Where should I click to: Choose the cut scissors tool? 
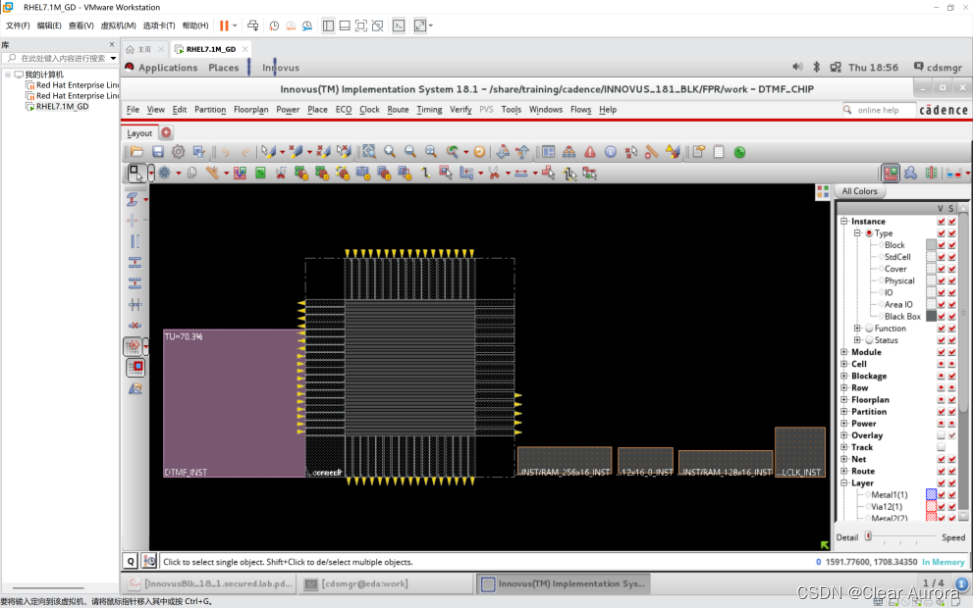click(x=494, y=173)
